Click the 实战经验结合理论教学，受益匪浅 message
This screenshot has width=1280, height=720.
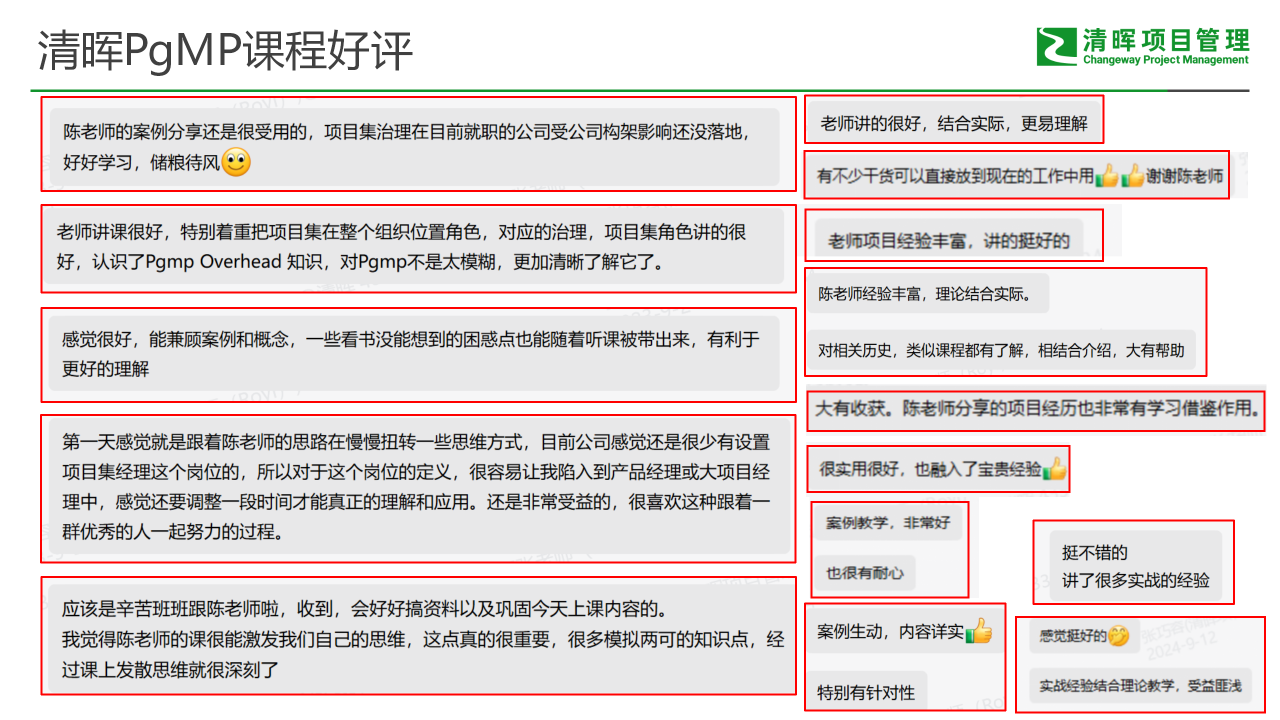pyautogui.click(x=1139, y=685)
